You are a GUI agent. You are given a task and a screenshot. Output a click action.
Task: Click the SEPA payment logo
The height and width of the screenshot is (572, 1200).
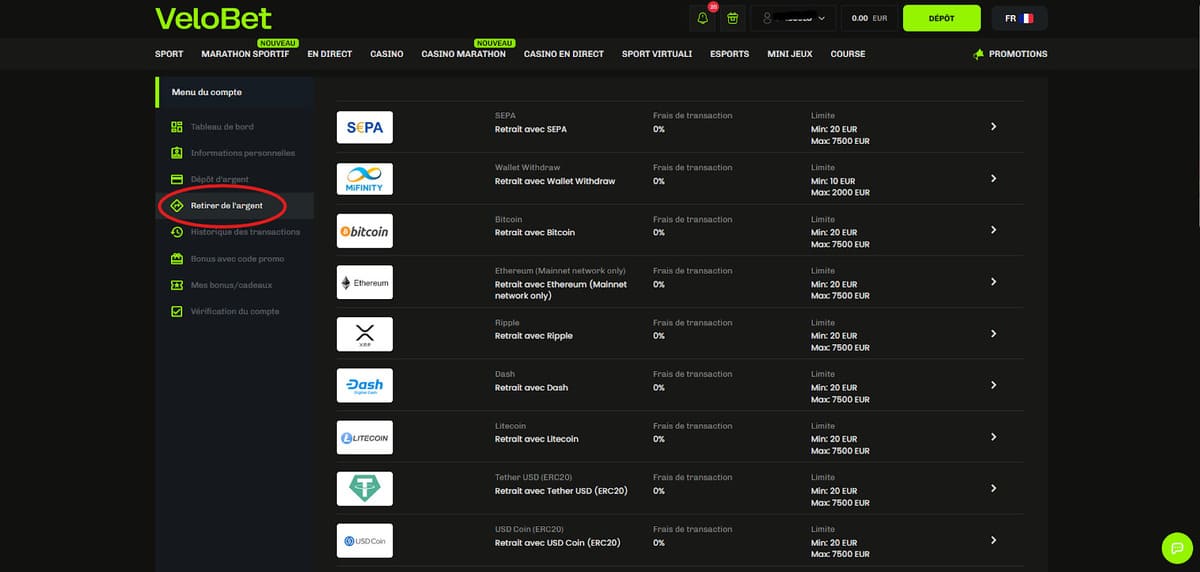pos(365,128)
